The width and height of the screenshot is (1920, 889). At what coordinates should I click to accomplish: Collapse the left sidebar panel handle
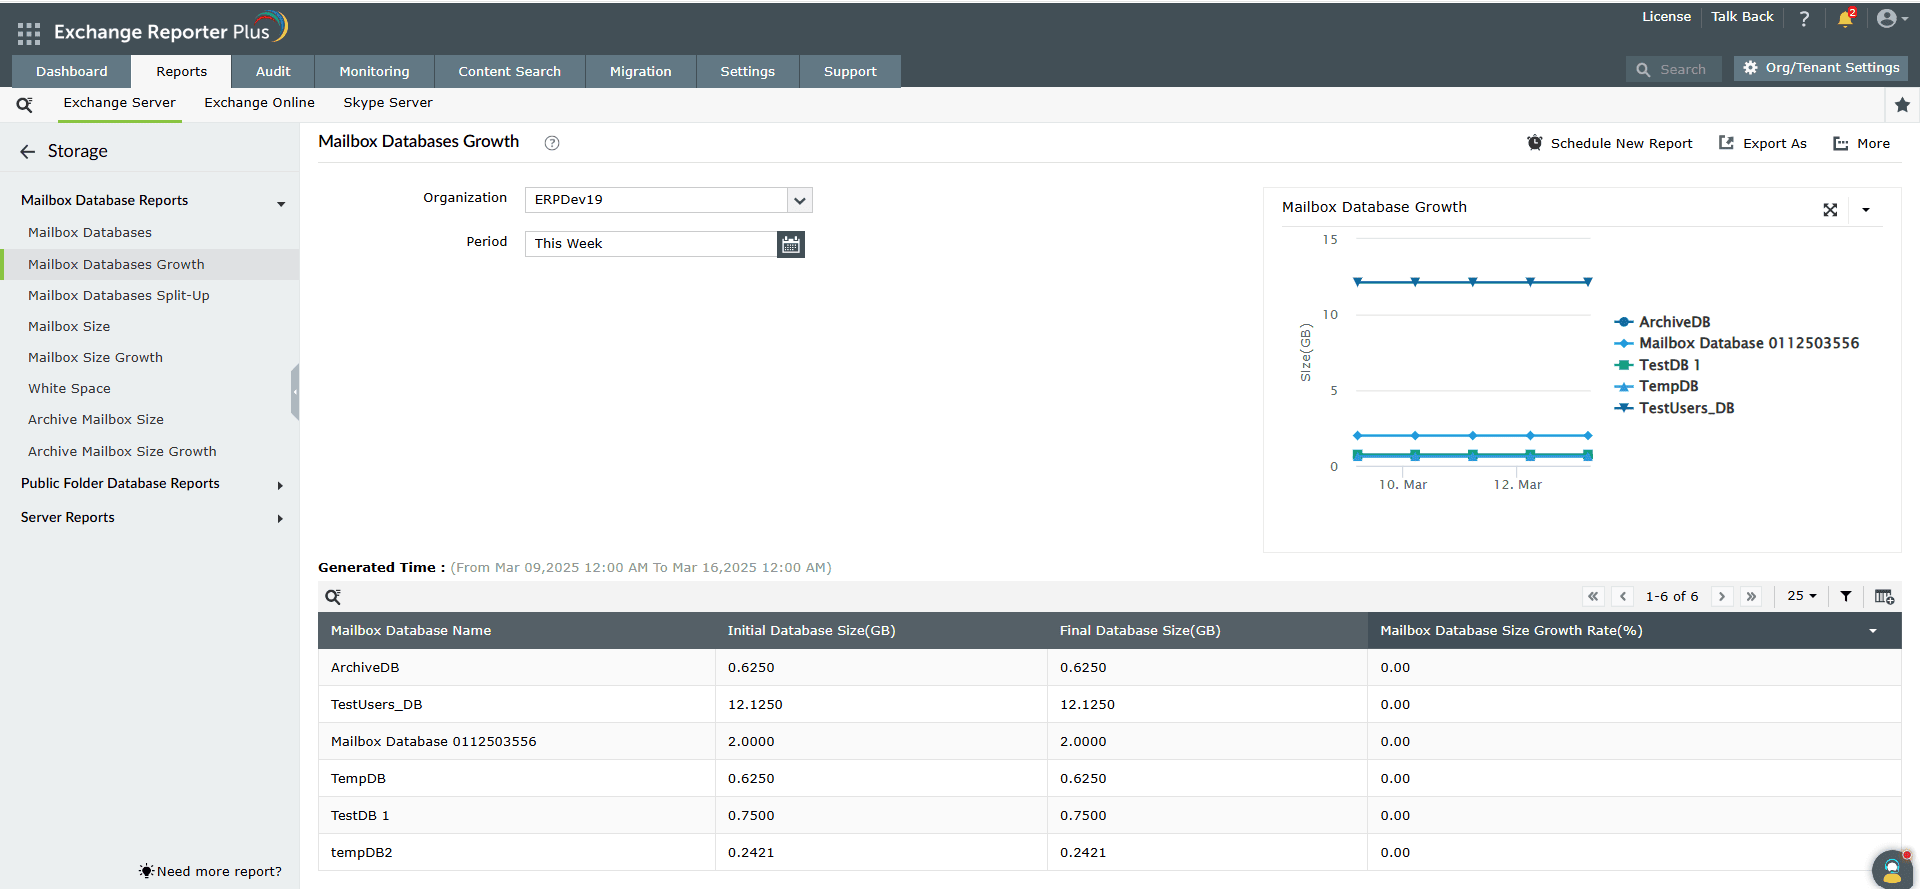click(x=295, y=392)
